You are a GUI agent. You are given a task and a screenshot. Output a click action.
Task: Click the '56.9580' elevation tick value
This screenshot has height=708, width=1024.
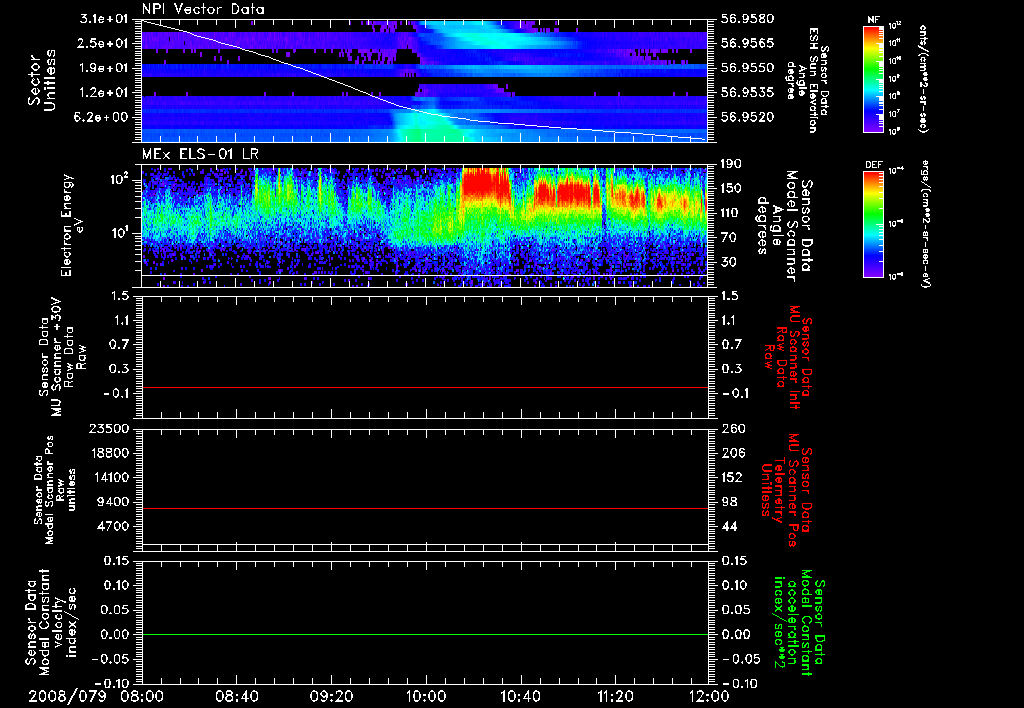747,18
